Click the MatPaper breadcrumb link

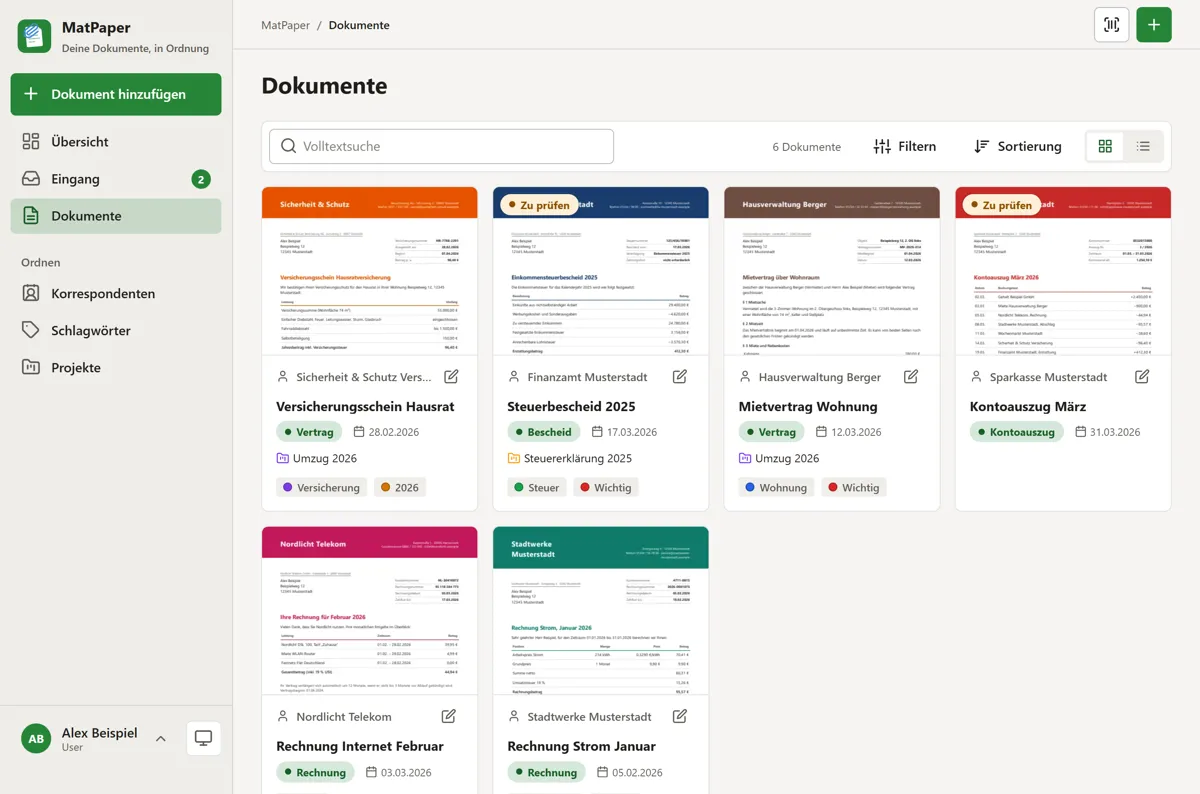[285, 25]
